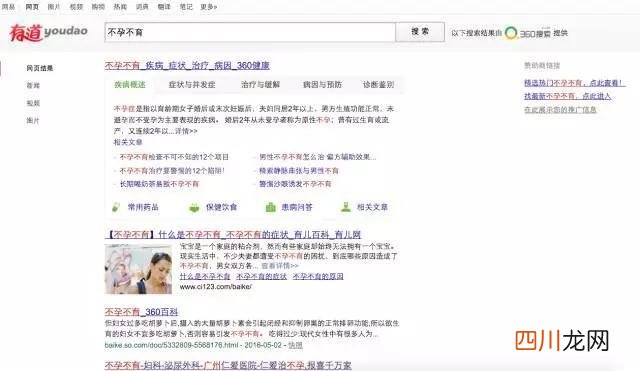Image resolution: width=640 pixels, height=371 pixels.
Task: Click the www.ci123.com/baike/ URL text
Action: pyautogui.click(x=216, y=287)
